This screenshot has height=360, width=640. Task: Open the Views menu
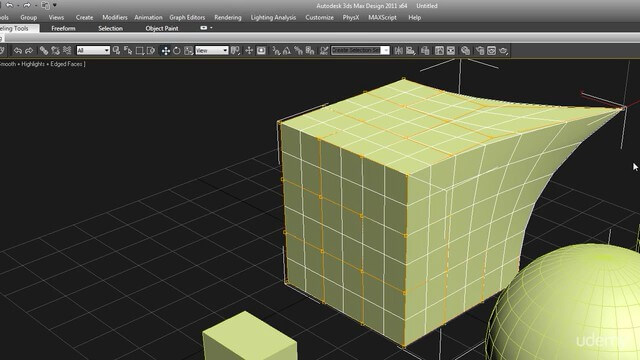56,18
